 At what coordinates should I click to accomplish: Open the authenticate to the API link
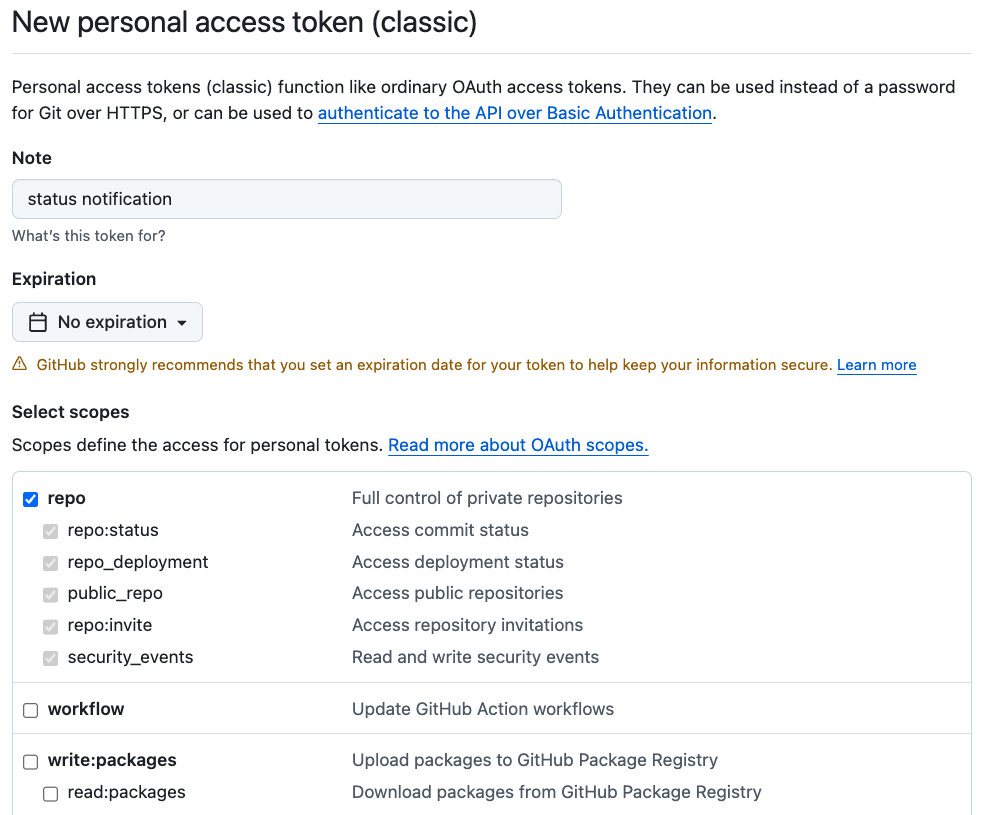515,113
